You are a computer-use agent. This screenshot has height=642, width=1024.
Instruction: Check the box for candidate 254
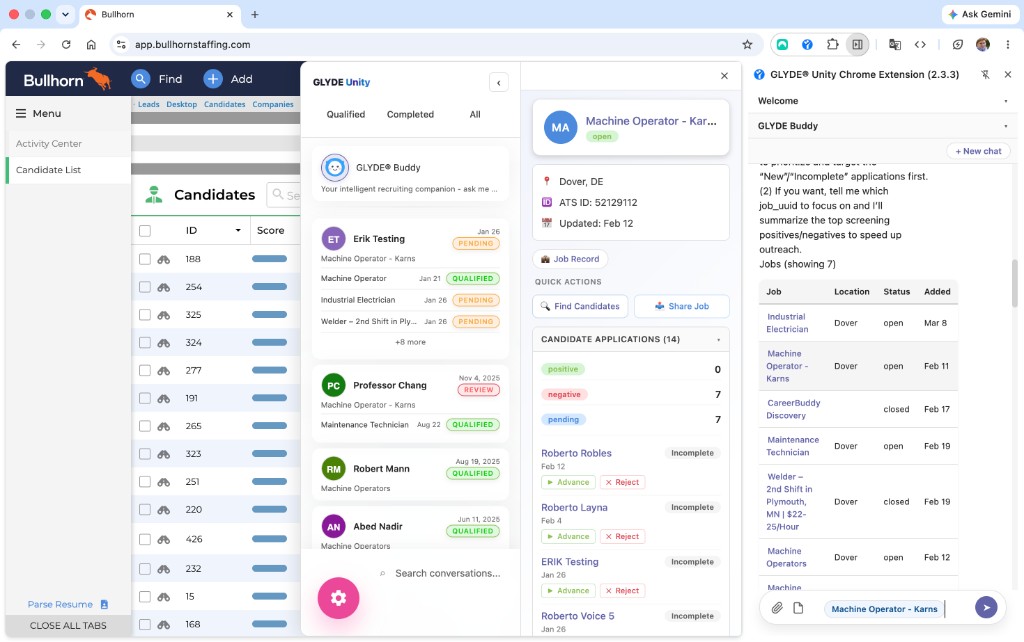pyautogui.click(x=145, y=287)
